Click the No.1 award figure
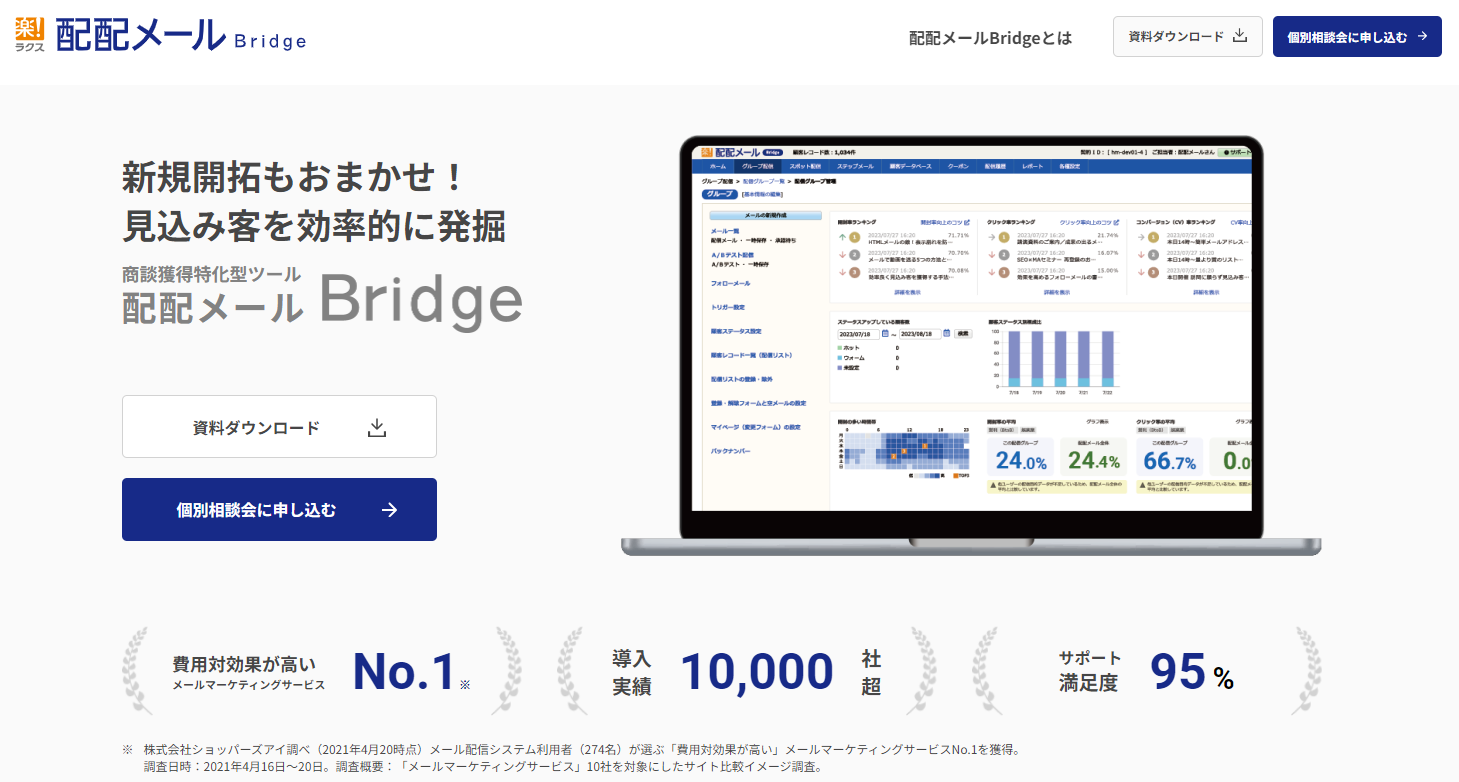This screenshot has width=1459, height=782. click(405, 671)
